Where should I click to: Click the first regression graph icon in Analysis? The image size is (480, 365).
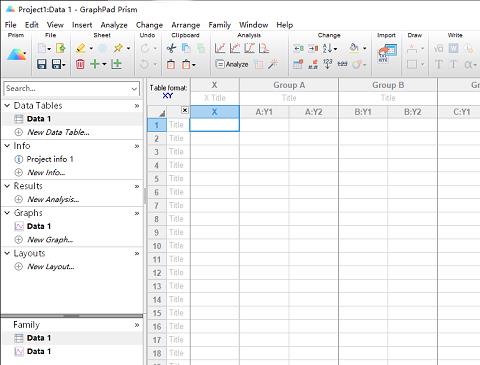point(220,48)
